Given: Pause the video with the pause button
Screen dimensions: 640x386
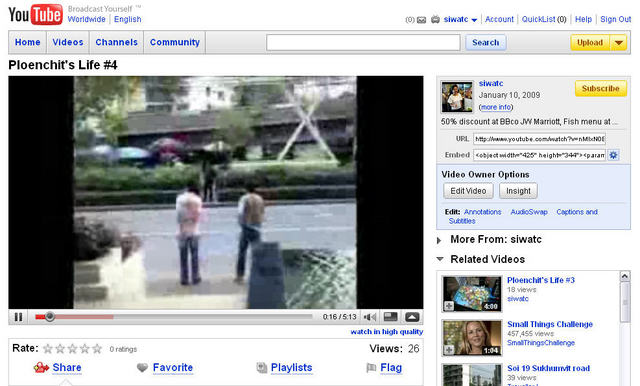Looking at the screenshot, I should (x=18, y=317).
